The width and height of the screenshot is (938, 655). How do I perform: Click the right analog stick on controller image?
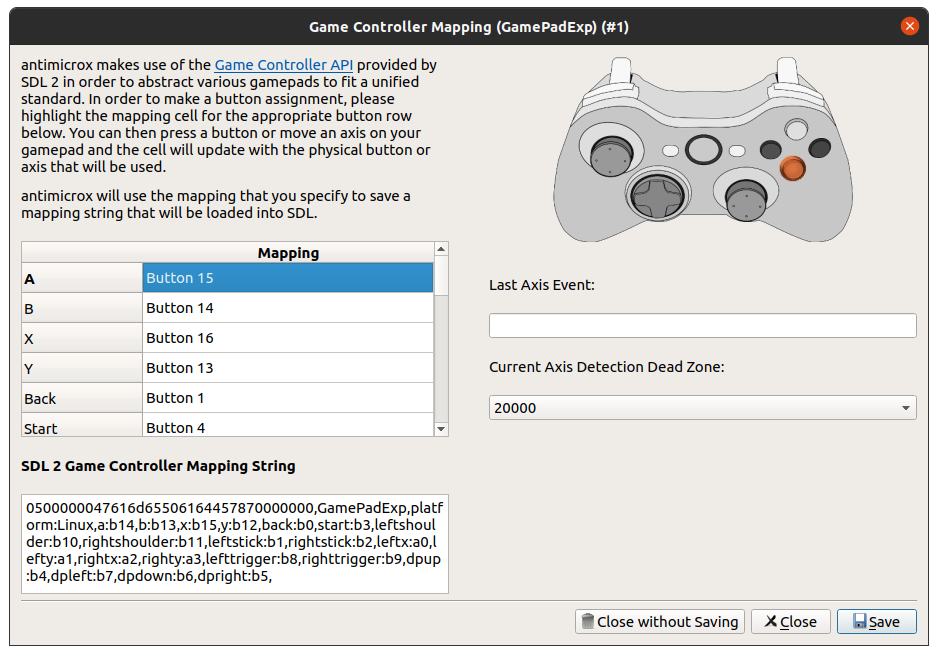click(x=746, y=199)
